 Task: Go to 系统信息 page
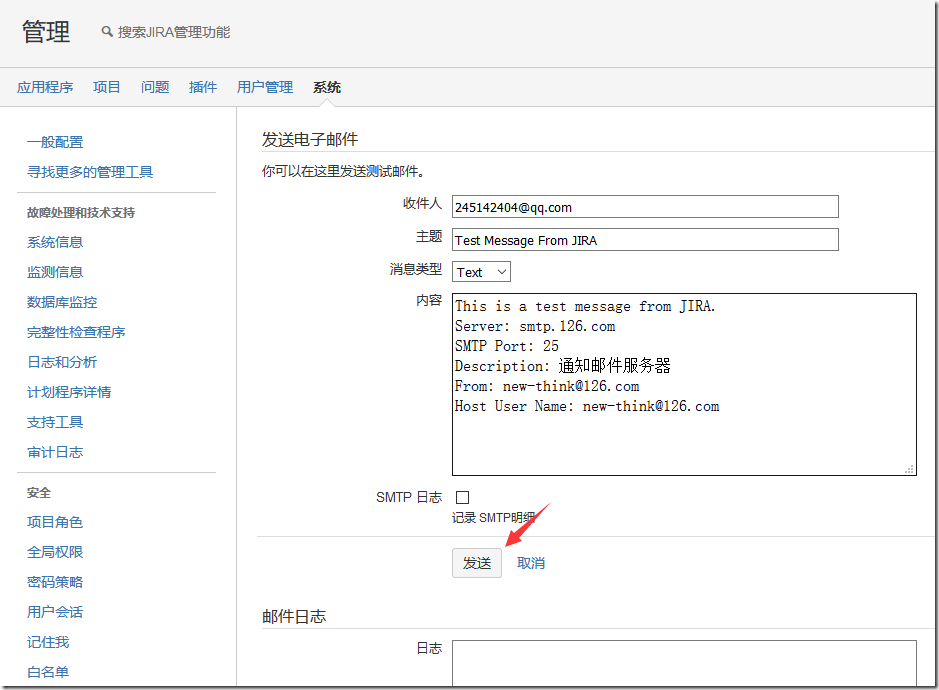[55, 243]
